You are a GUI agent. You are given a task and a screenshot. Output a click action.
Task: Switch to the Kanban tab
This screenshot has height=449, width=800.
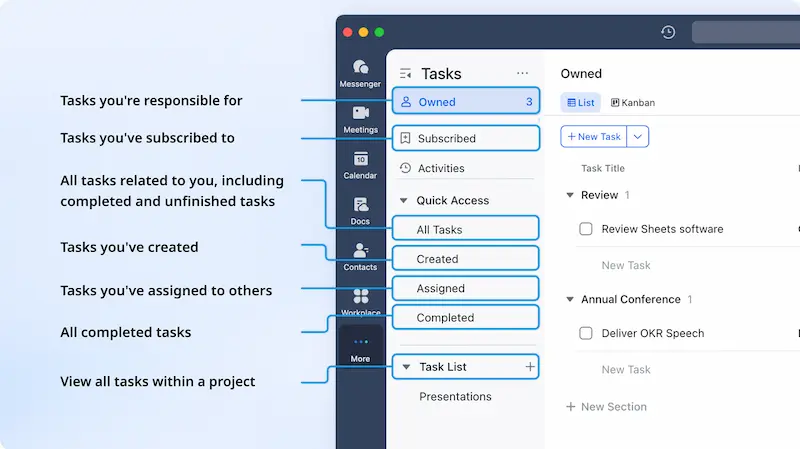pos(633,103)
